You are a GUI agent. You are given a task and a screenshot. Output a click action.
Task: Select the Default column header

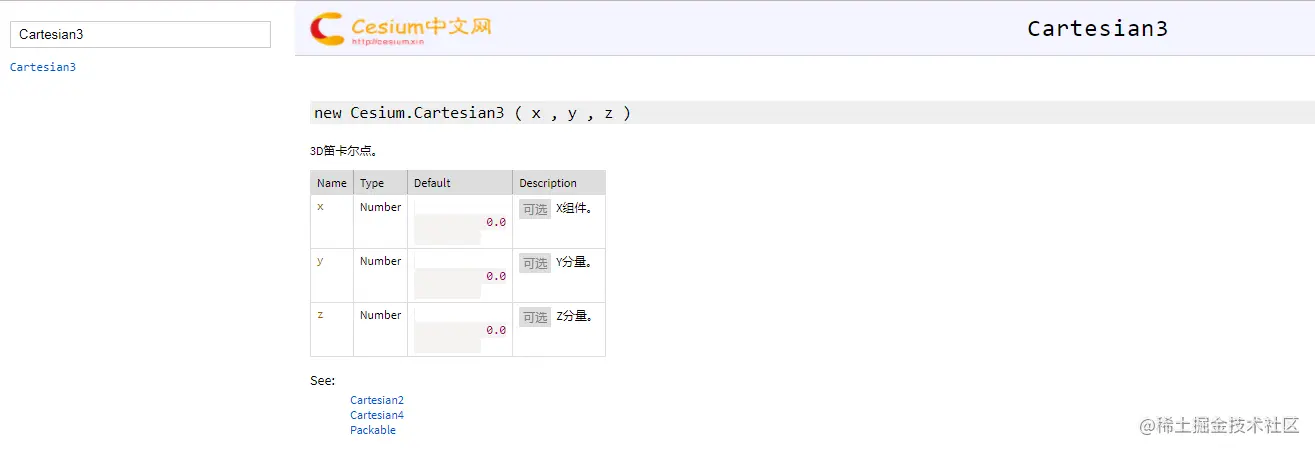[432, 183]
